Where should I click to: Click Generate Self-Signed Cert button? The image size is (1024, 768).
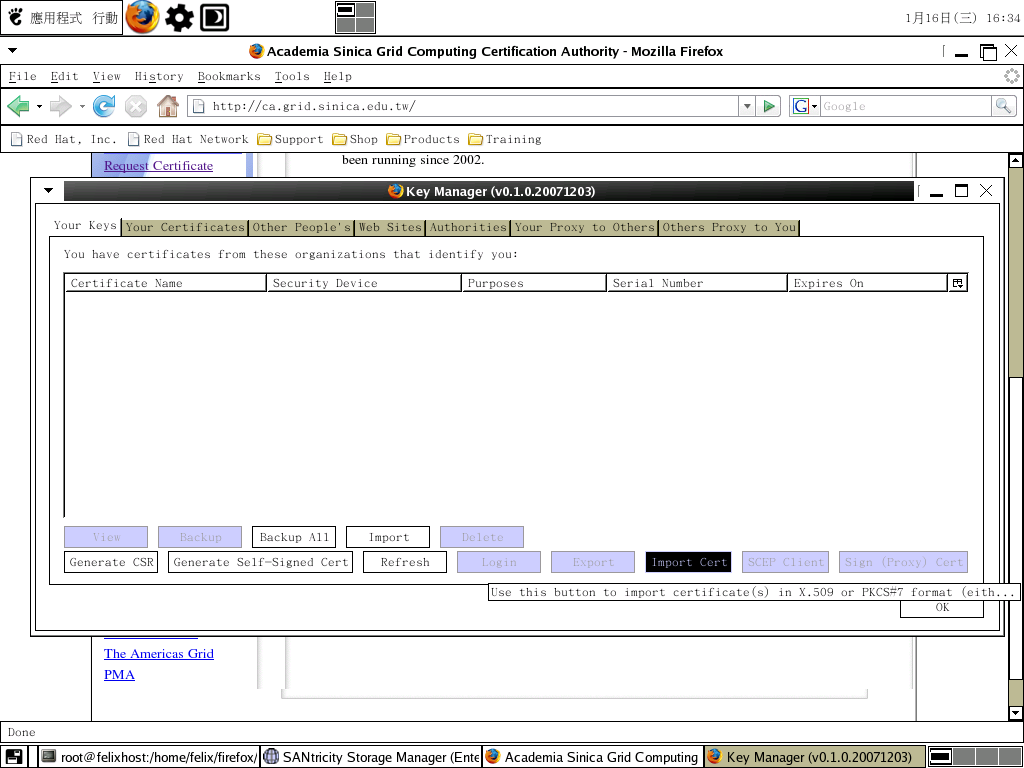click(x=261, y=562)
